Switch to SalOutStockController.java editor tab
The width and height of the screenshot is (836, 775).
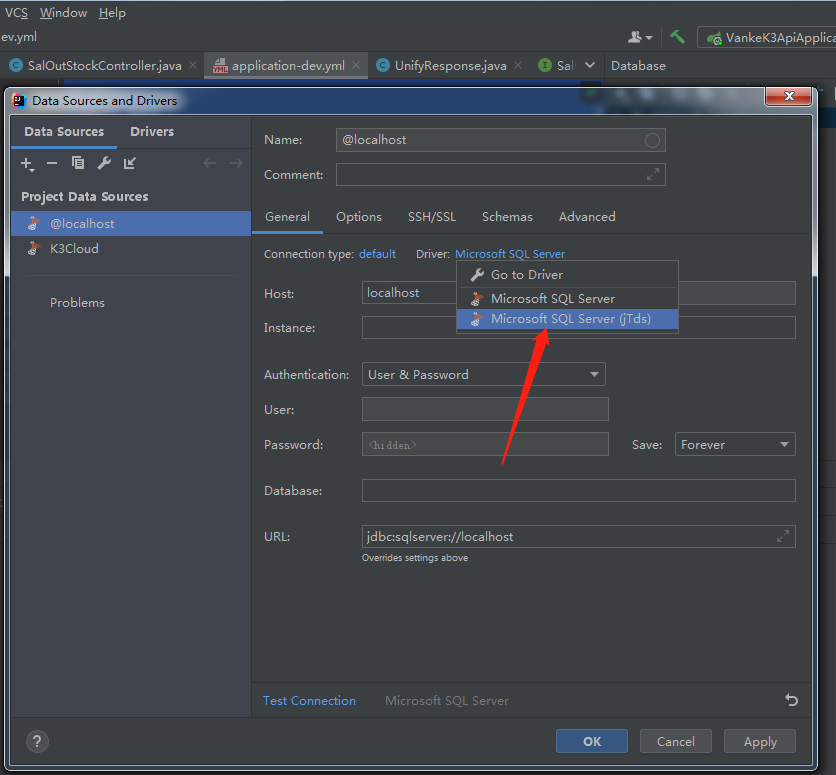tap(103, 66)
